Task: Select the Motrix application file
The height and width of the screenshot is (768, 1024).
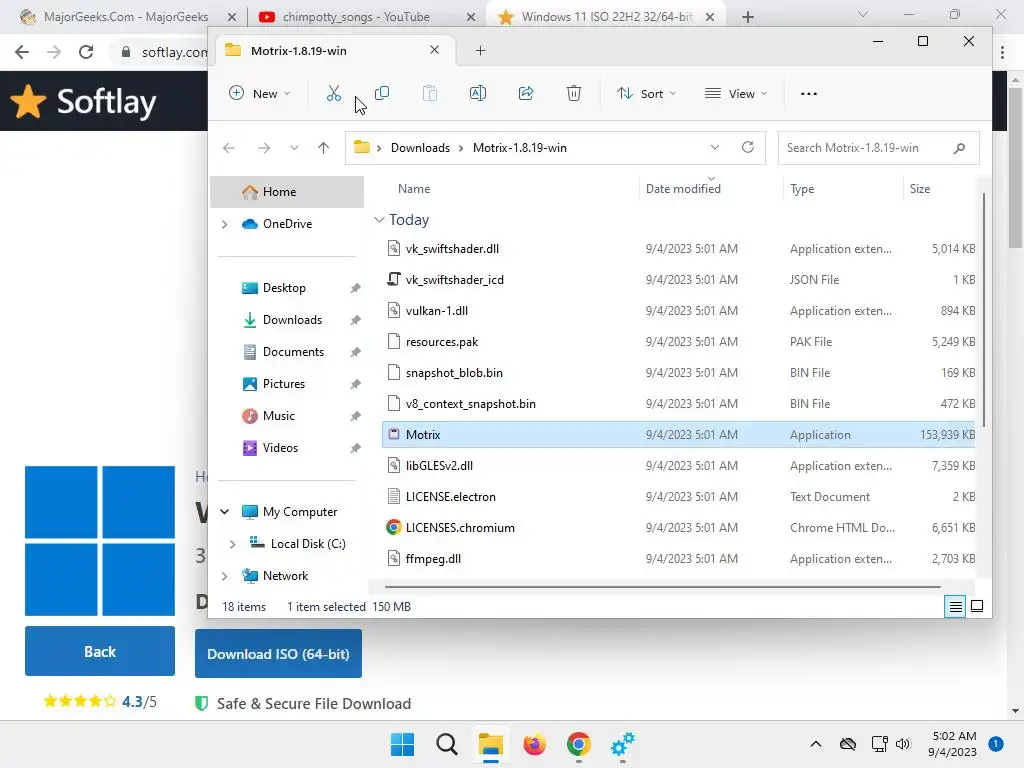Action: [678, 435]
